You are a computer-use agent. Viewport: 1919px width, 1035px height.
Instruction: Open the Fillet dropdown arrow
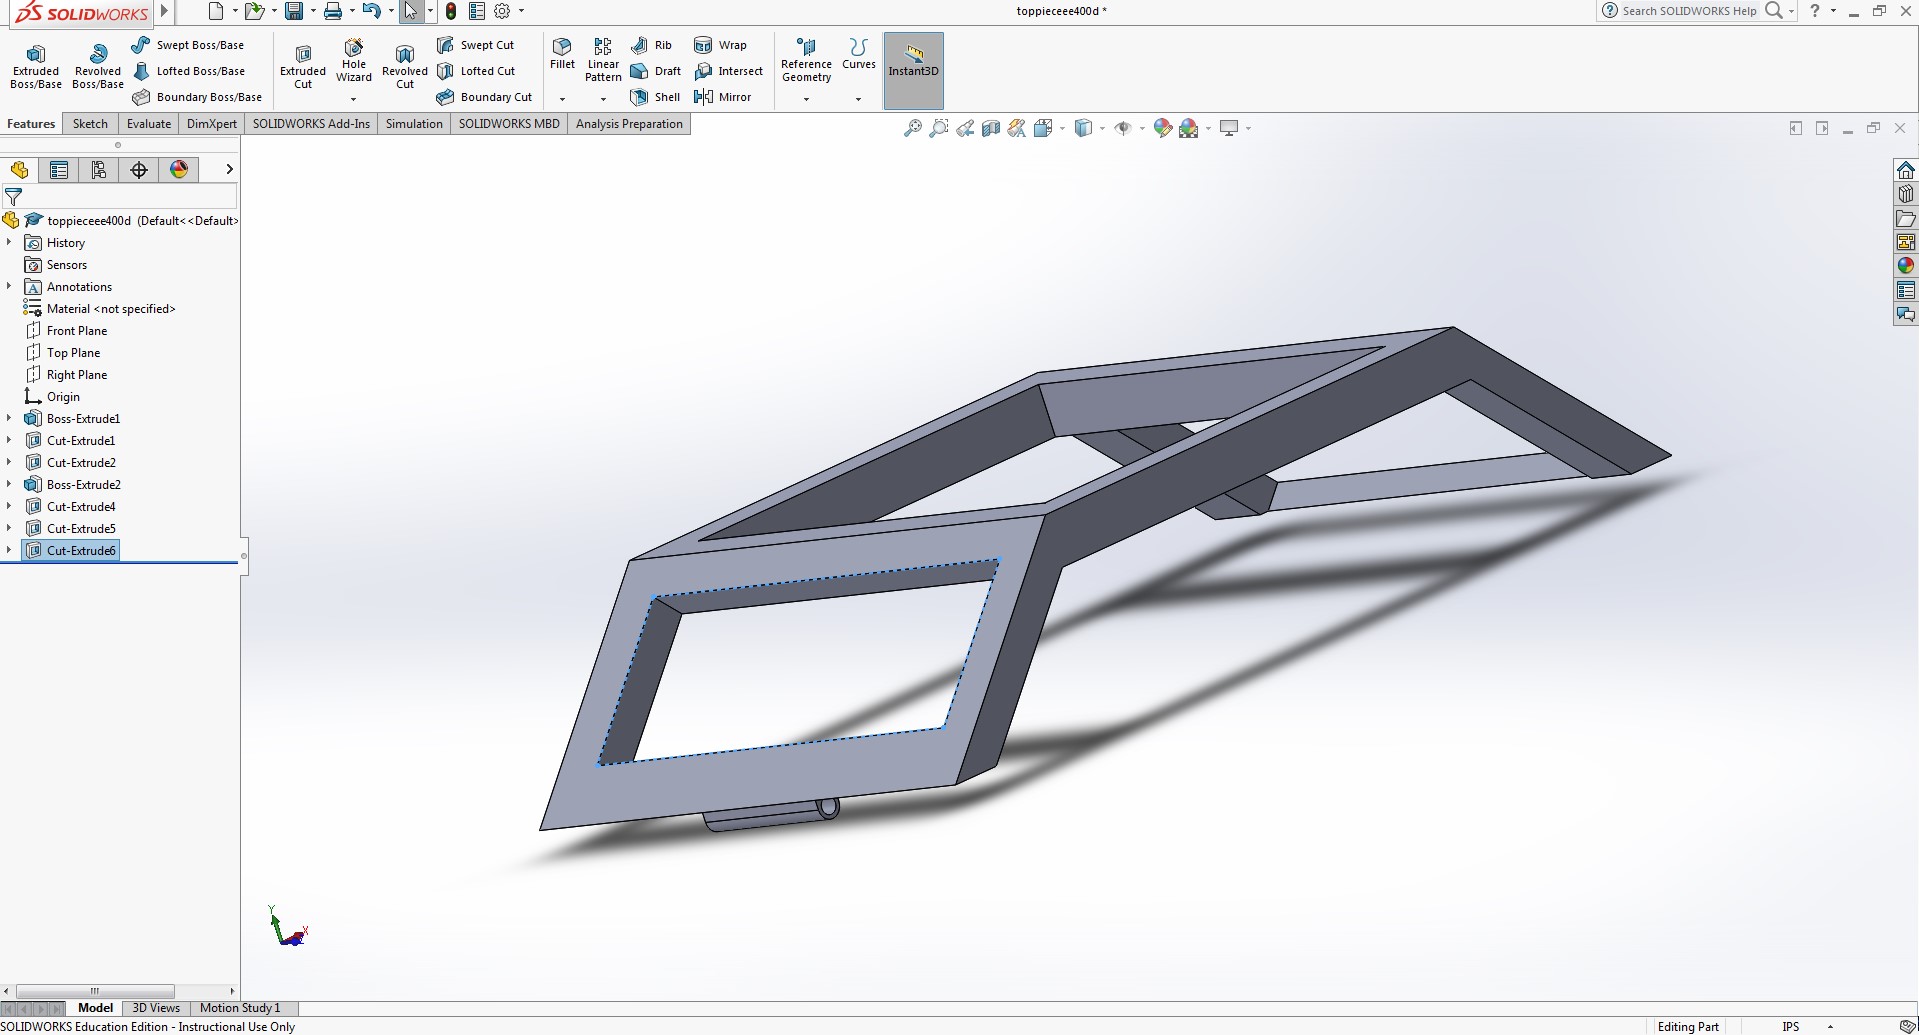click(562, 99)
